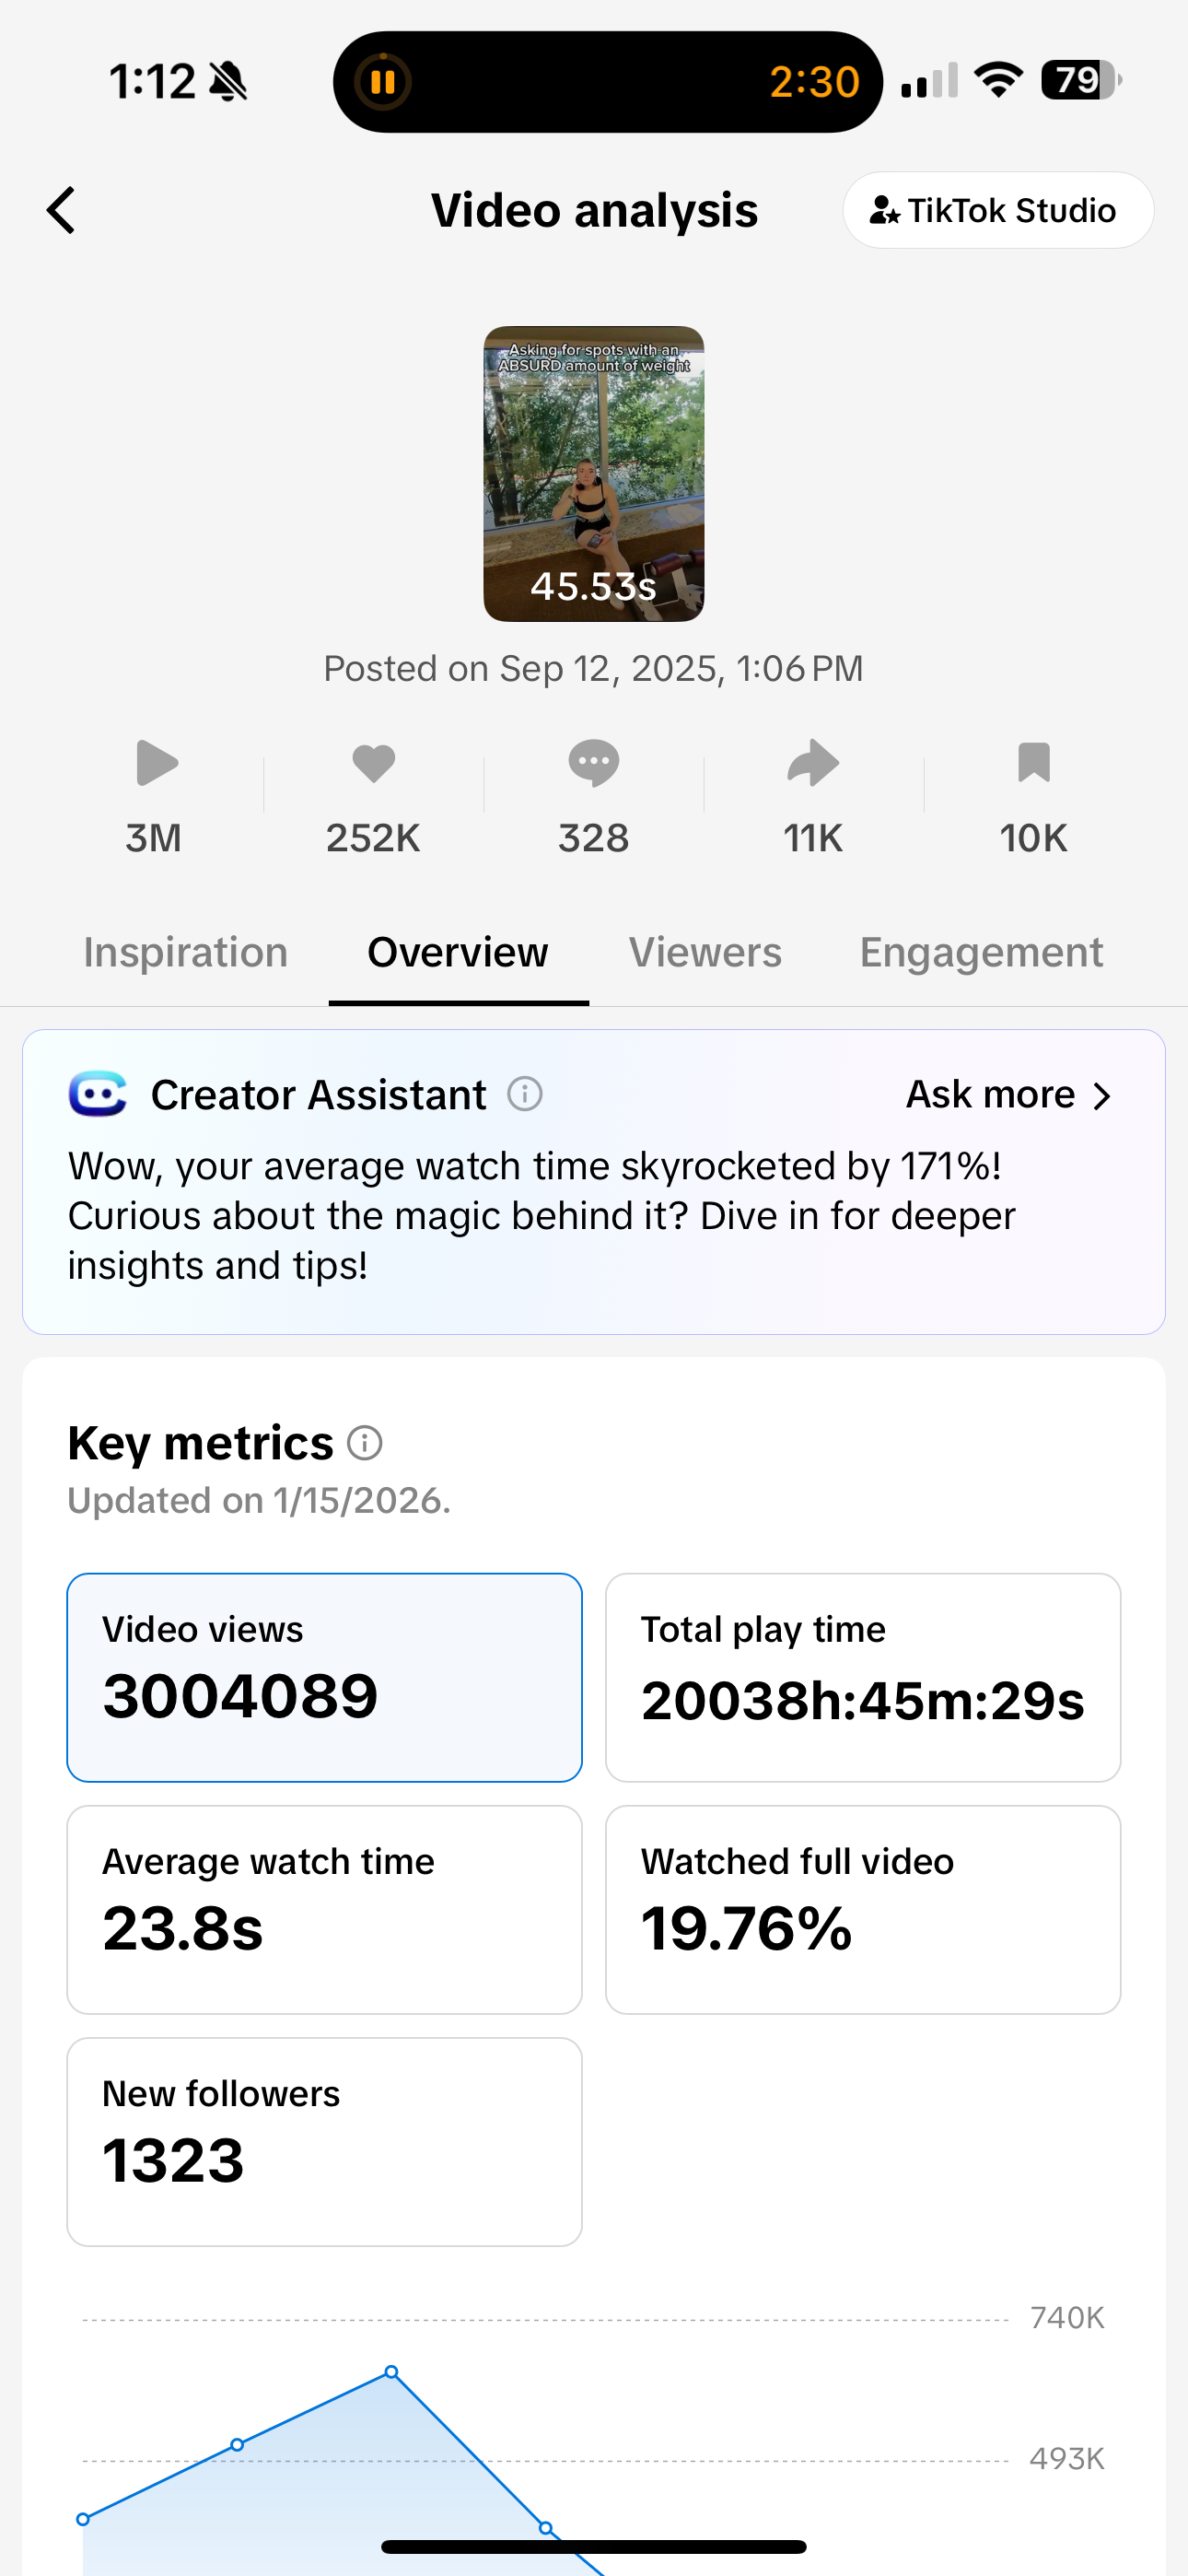The width and height of the screenshot is (1188, 2576).
Task: Select the Video views metric card
Action: [x=324, y=1677]
